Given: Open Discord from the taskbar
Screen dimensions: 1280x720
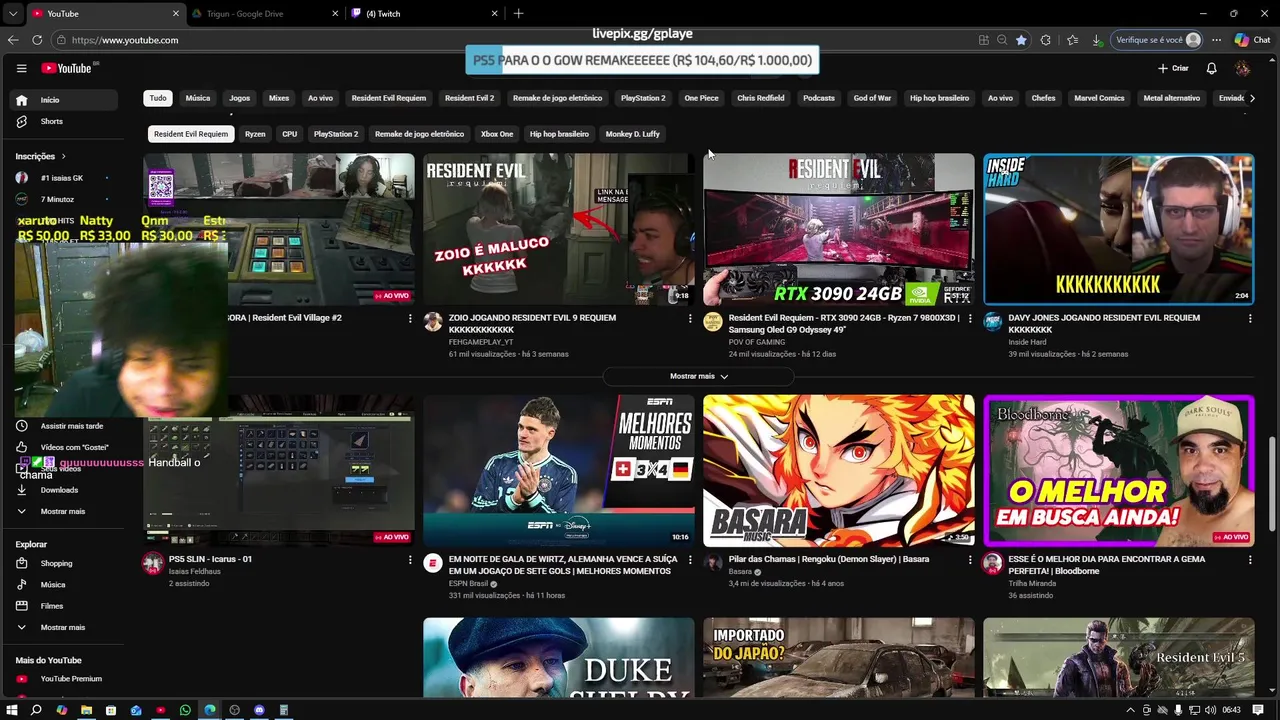Looking at the screenshot, I should (259, 710).
